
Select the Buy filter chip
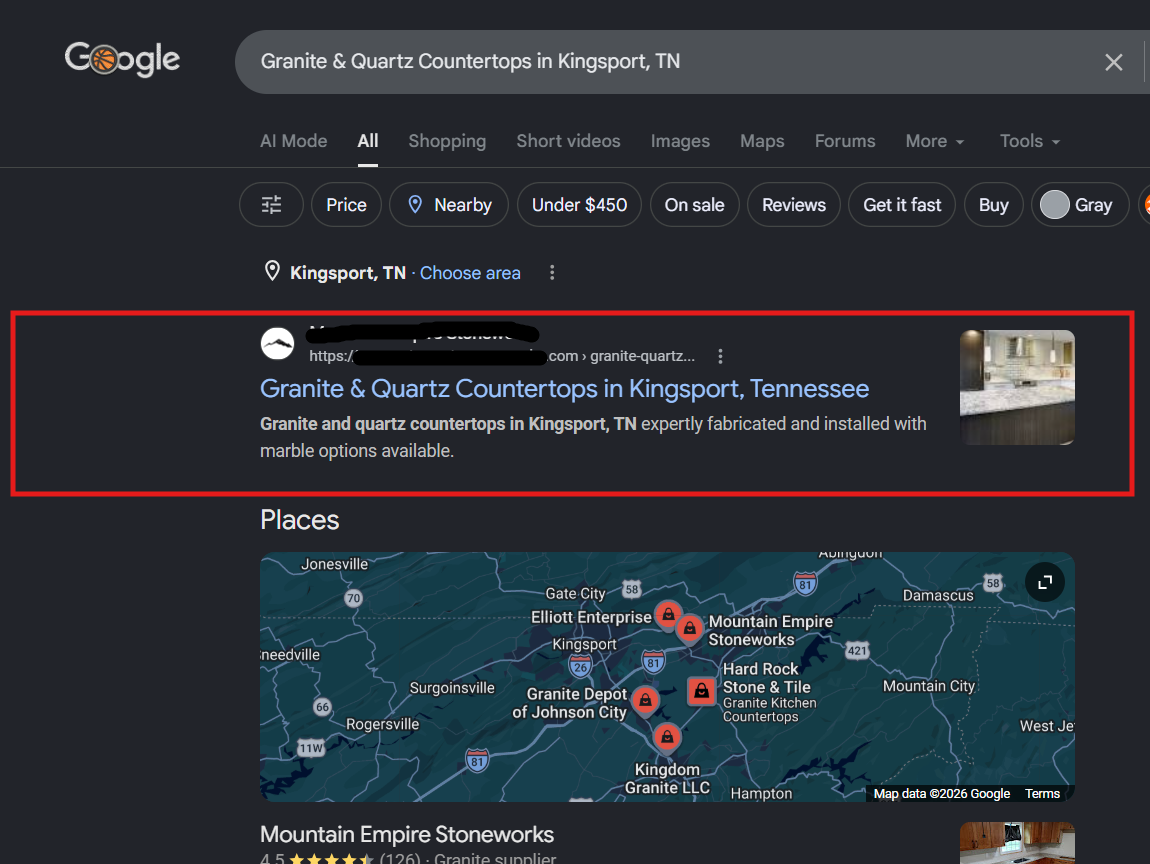[x=994, y=205]
